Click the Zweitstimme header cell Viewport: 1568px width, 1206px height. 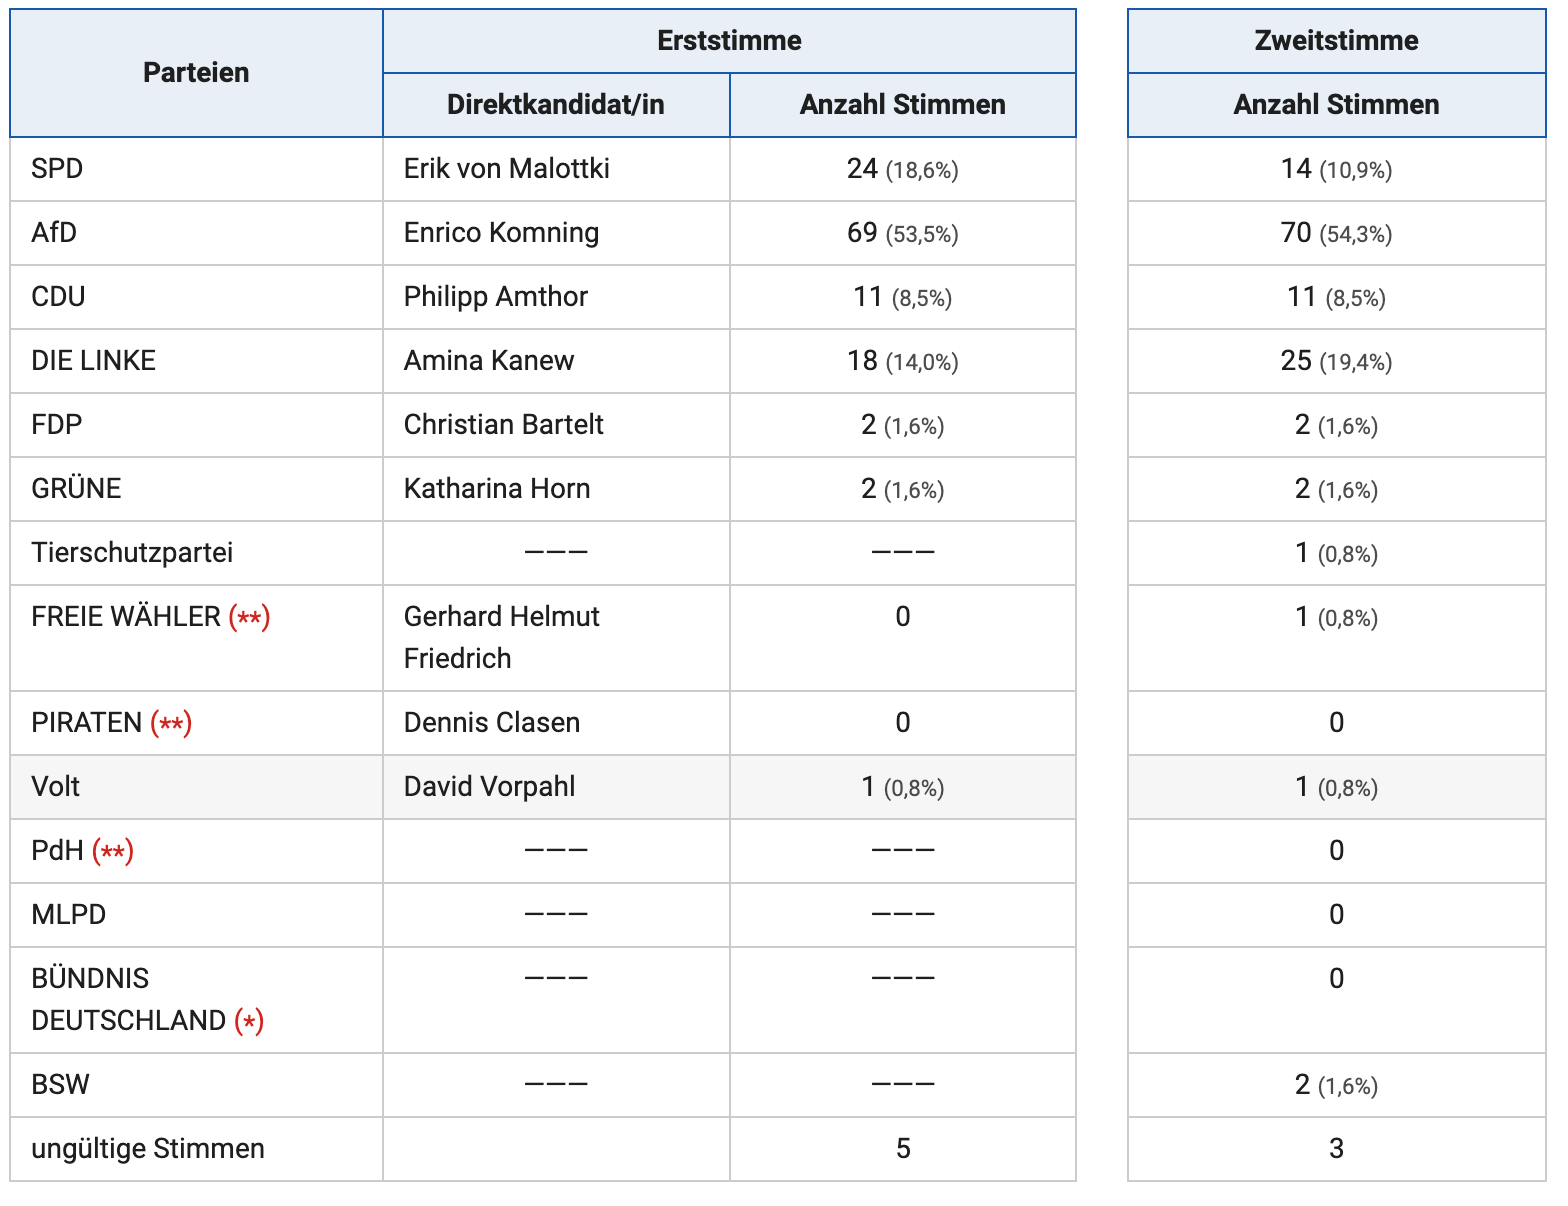[x=1336, y=41]
